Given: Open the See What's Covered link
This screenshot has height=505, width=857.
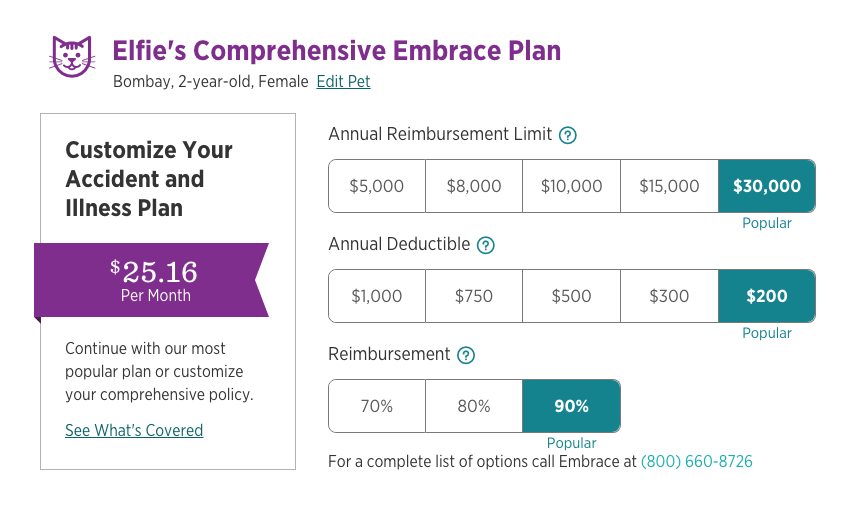Looking at the screenshot, I should [134, 431].
